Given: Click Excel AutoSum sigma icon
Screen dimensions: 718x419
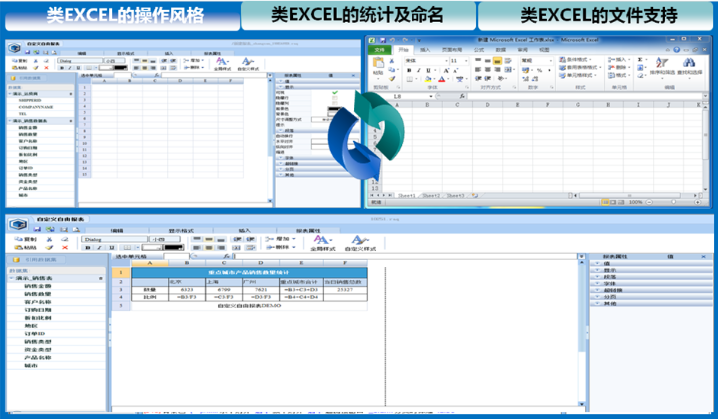Looking at the screenshot, I should coord(640,60).
